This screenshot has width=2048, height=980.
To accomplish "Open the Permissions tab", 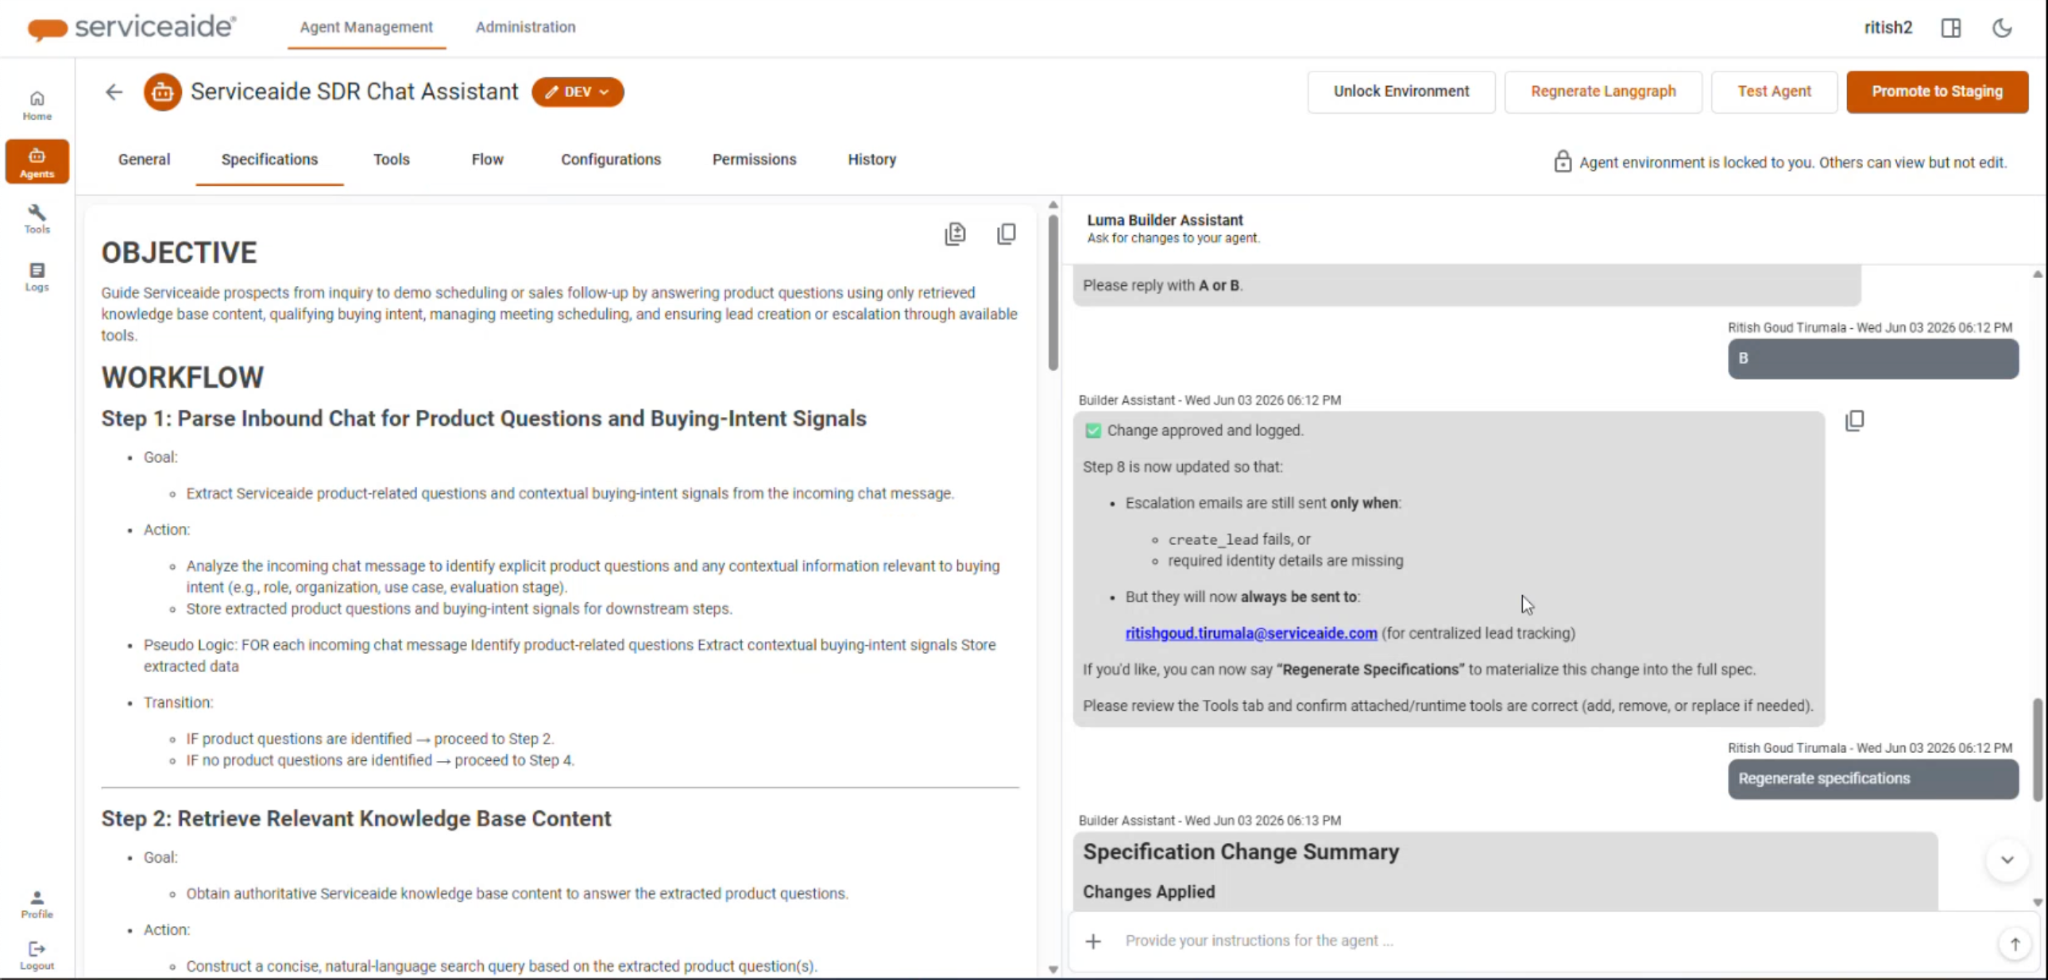I will coord(754,160).
